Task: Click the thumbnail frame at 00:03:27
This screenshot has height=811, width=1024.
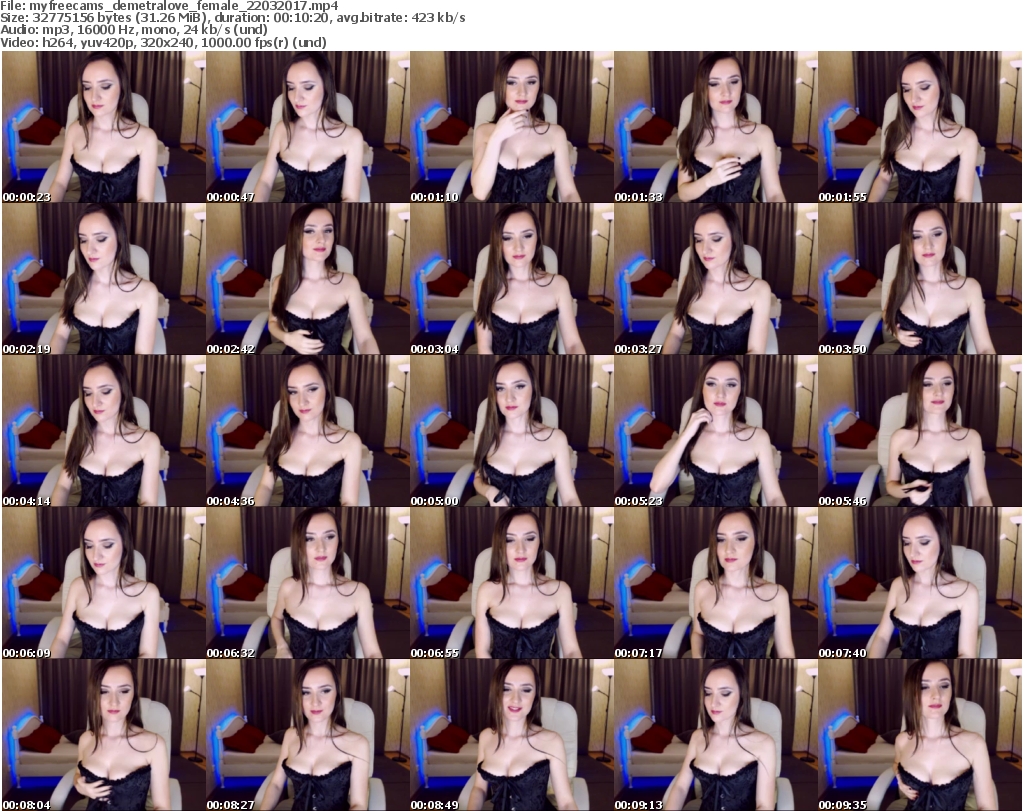Action: [716, 279]
